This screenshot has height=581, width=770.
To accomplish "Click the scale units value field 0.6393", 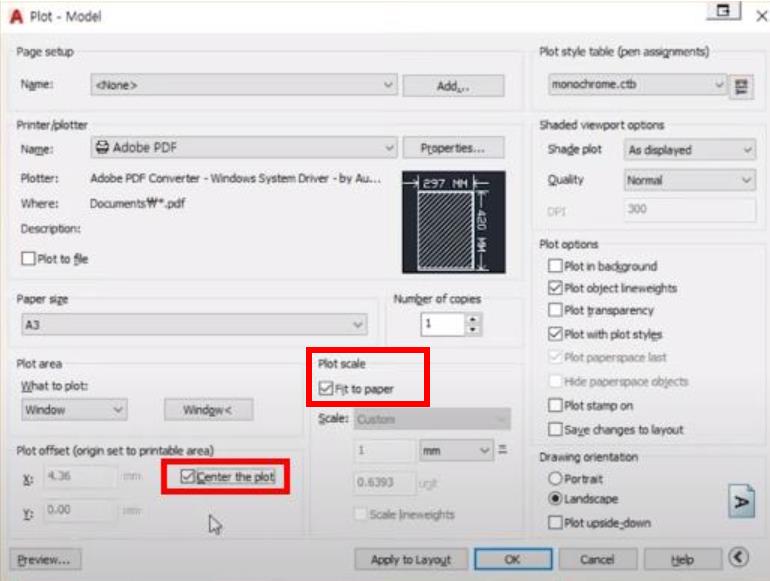I will click(385, 482).
